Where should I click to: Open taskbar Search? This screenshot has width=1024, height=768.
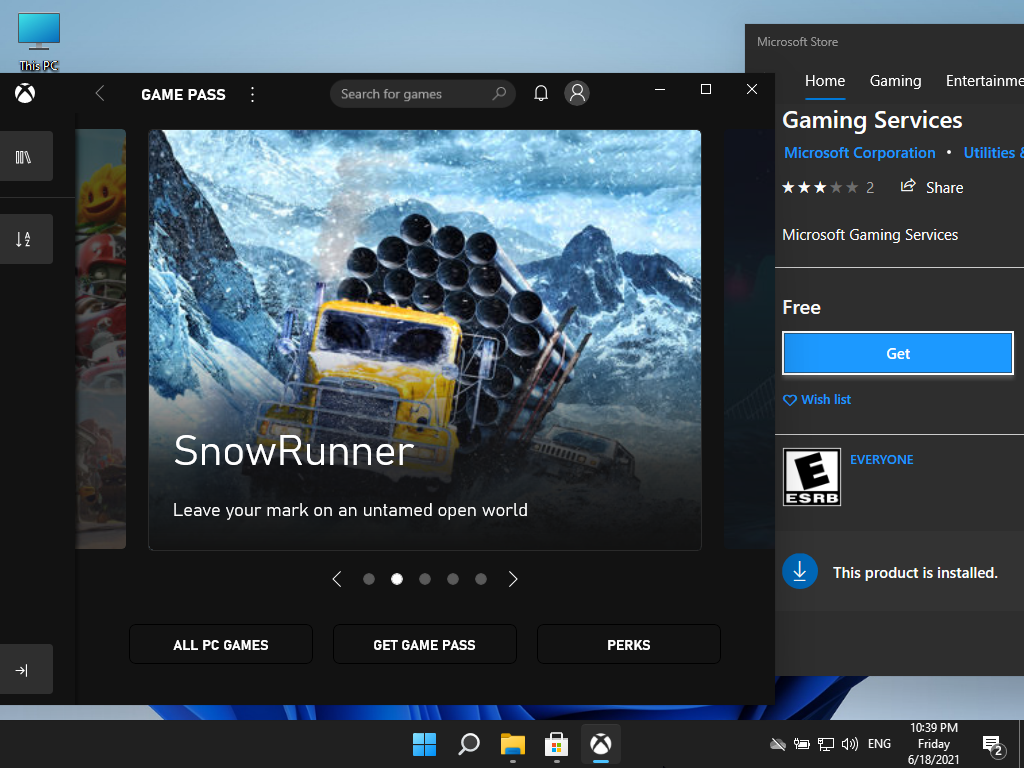point(469,744)
